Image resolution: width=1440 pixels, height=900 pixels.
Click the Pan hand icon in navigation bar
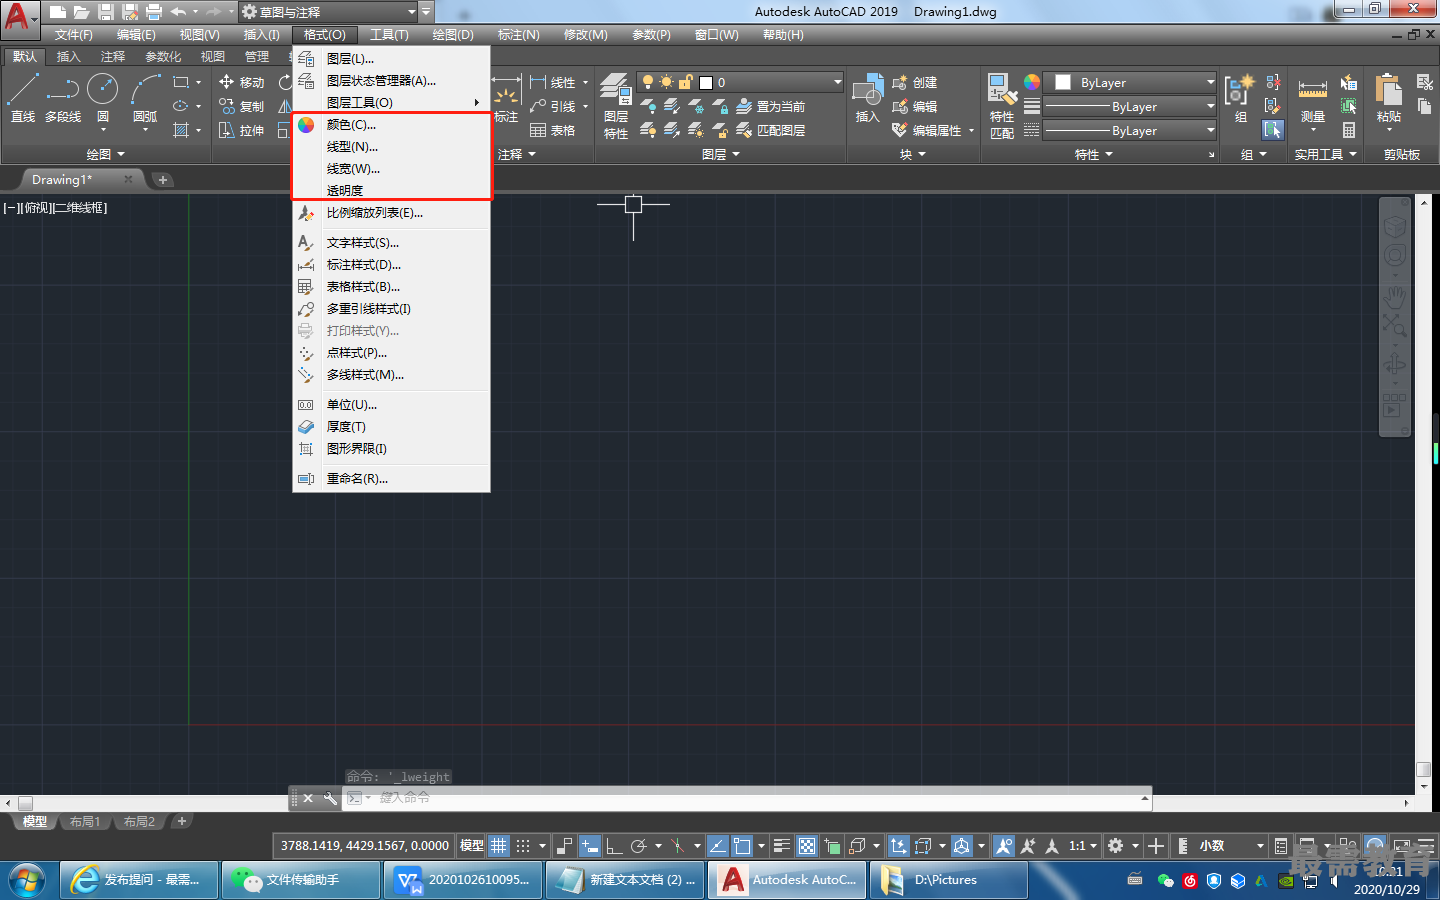click(x=1394, y=296)
